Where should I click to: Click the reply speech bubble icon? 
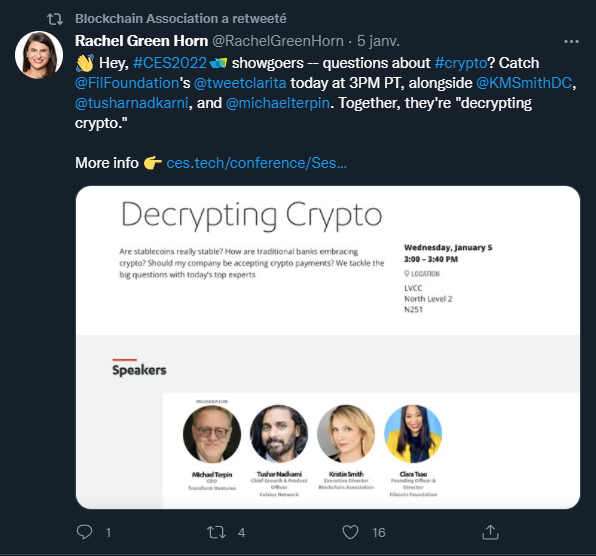click(84, 532)
